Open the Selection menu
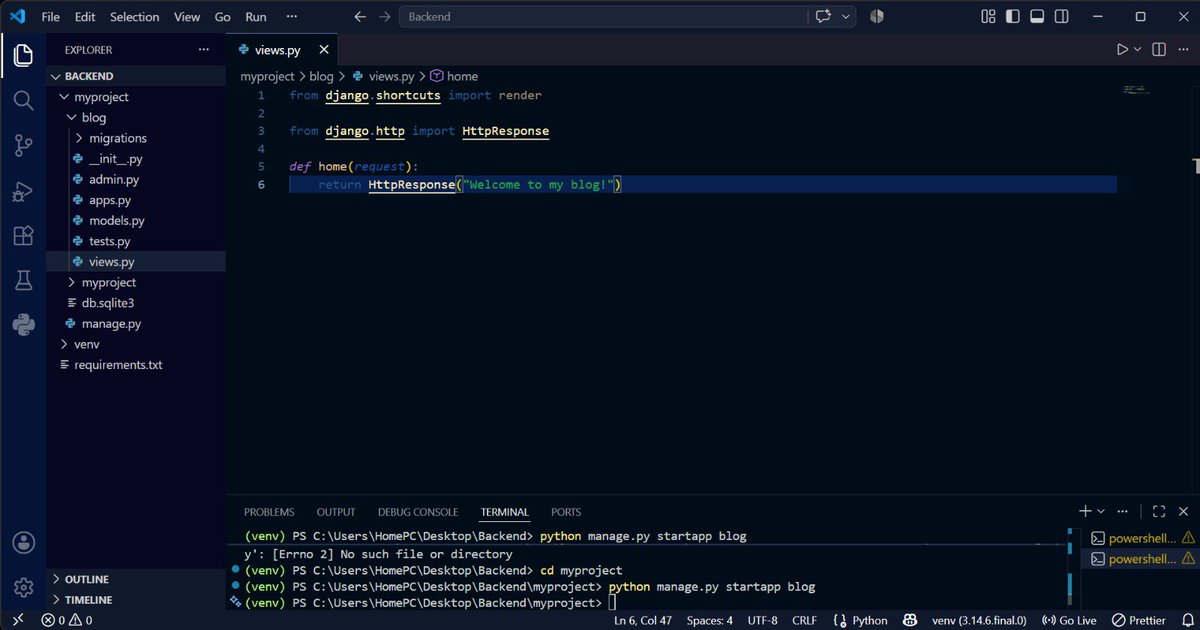This screenshot has width=1200, height=630. pyautogui.click(x=135, y=17)
